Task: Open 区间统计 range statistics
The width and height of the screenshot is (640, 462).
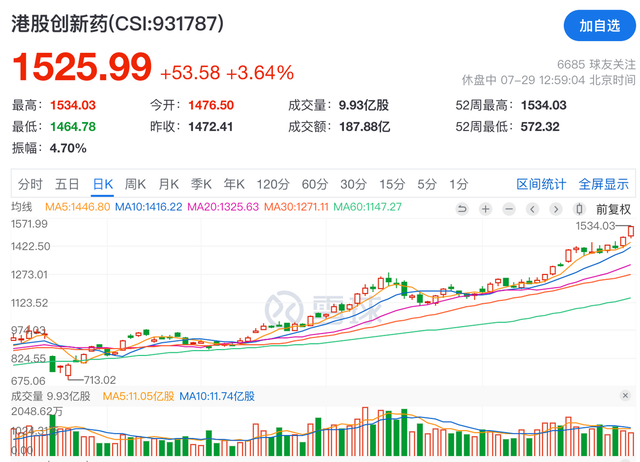Action: pos(541,184)
